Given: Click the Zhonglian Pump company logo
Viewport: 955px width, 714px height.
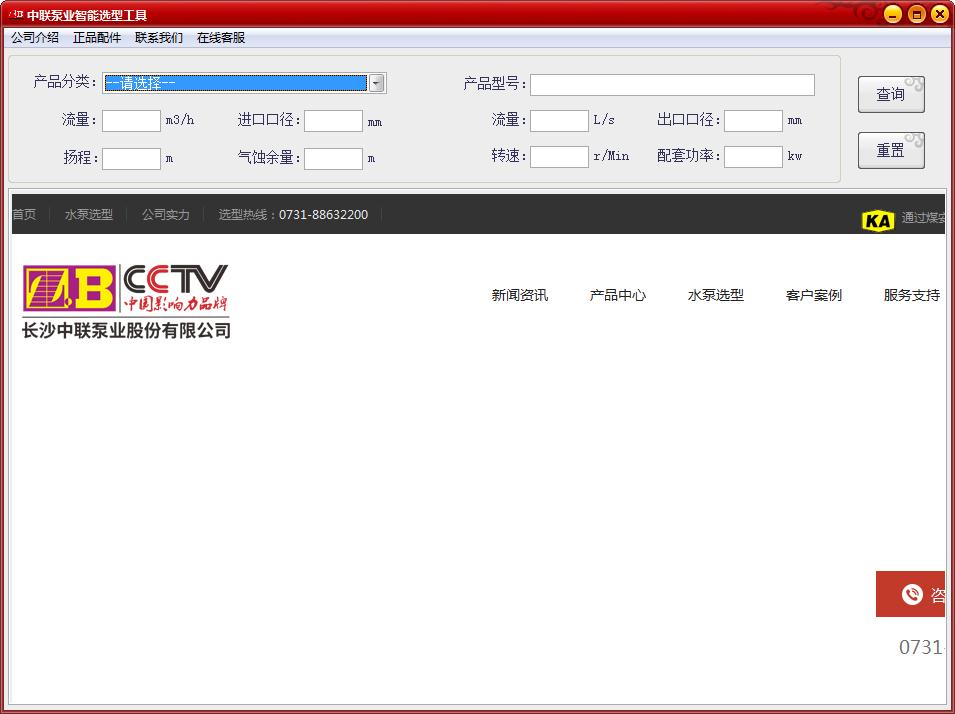Looking at the screenshot, I should [x=126, y=300].
